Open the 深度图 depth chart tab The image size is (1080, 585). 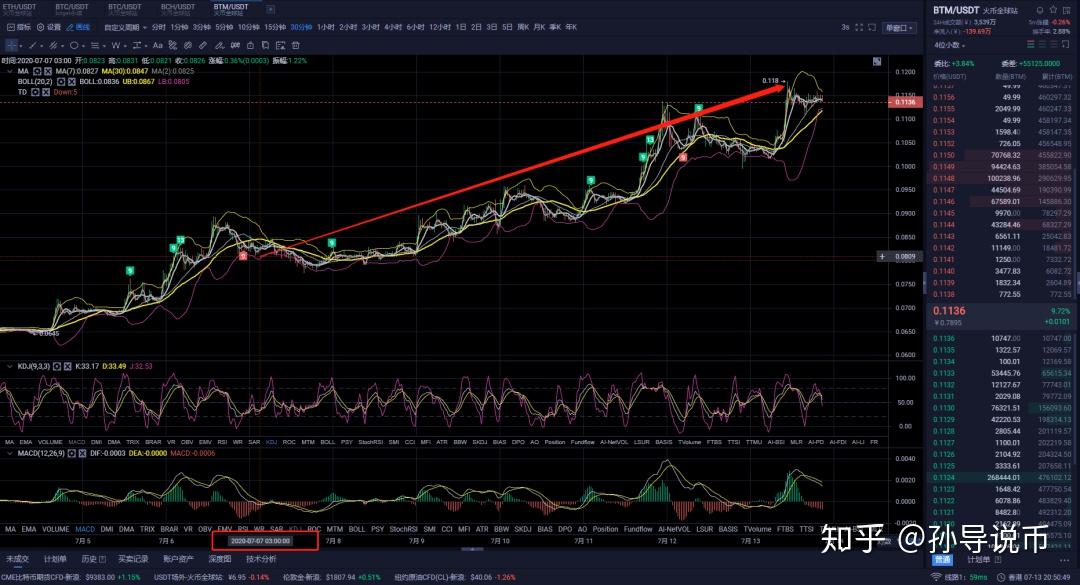click(x=220, y=559)
